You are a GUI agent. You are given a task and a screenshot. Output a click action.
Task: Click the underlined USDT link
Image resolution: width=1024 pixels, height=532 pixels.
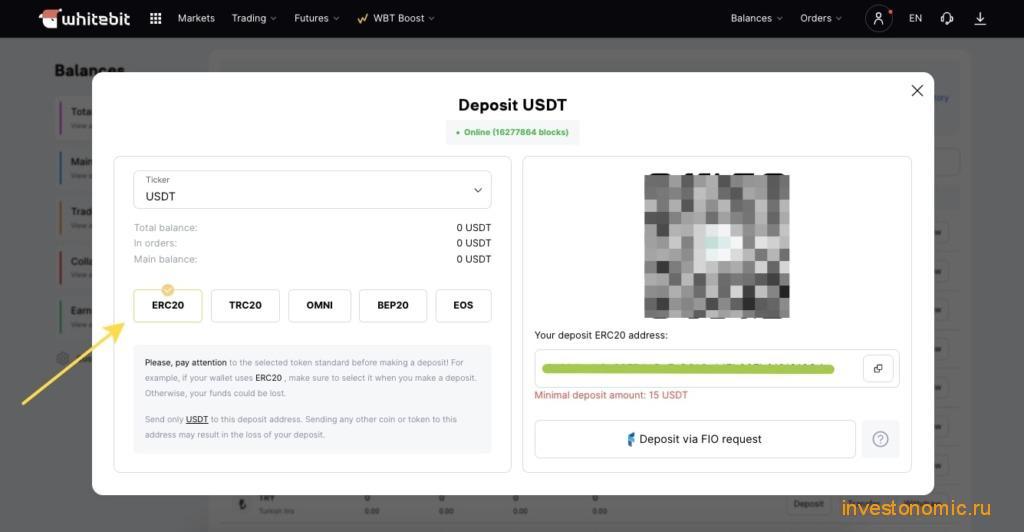[197, 420]
